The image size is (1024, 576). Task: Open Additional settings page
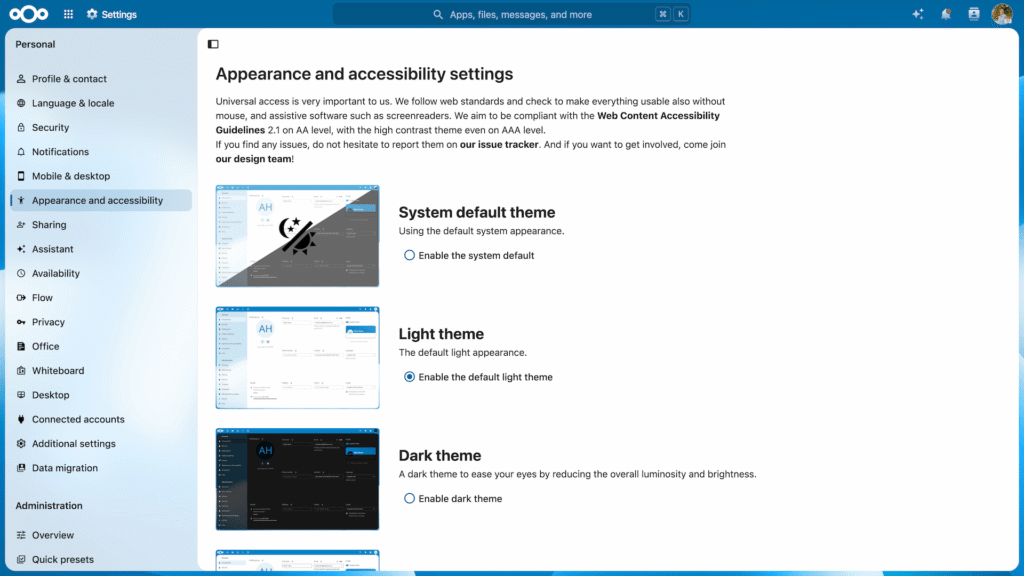pos(101,443)
